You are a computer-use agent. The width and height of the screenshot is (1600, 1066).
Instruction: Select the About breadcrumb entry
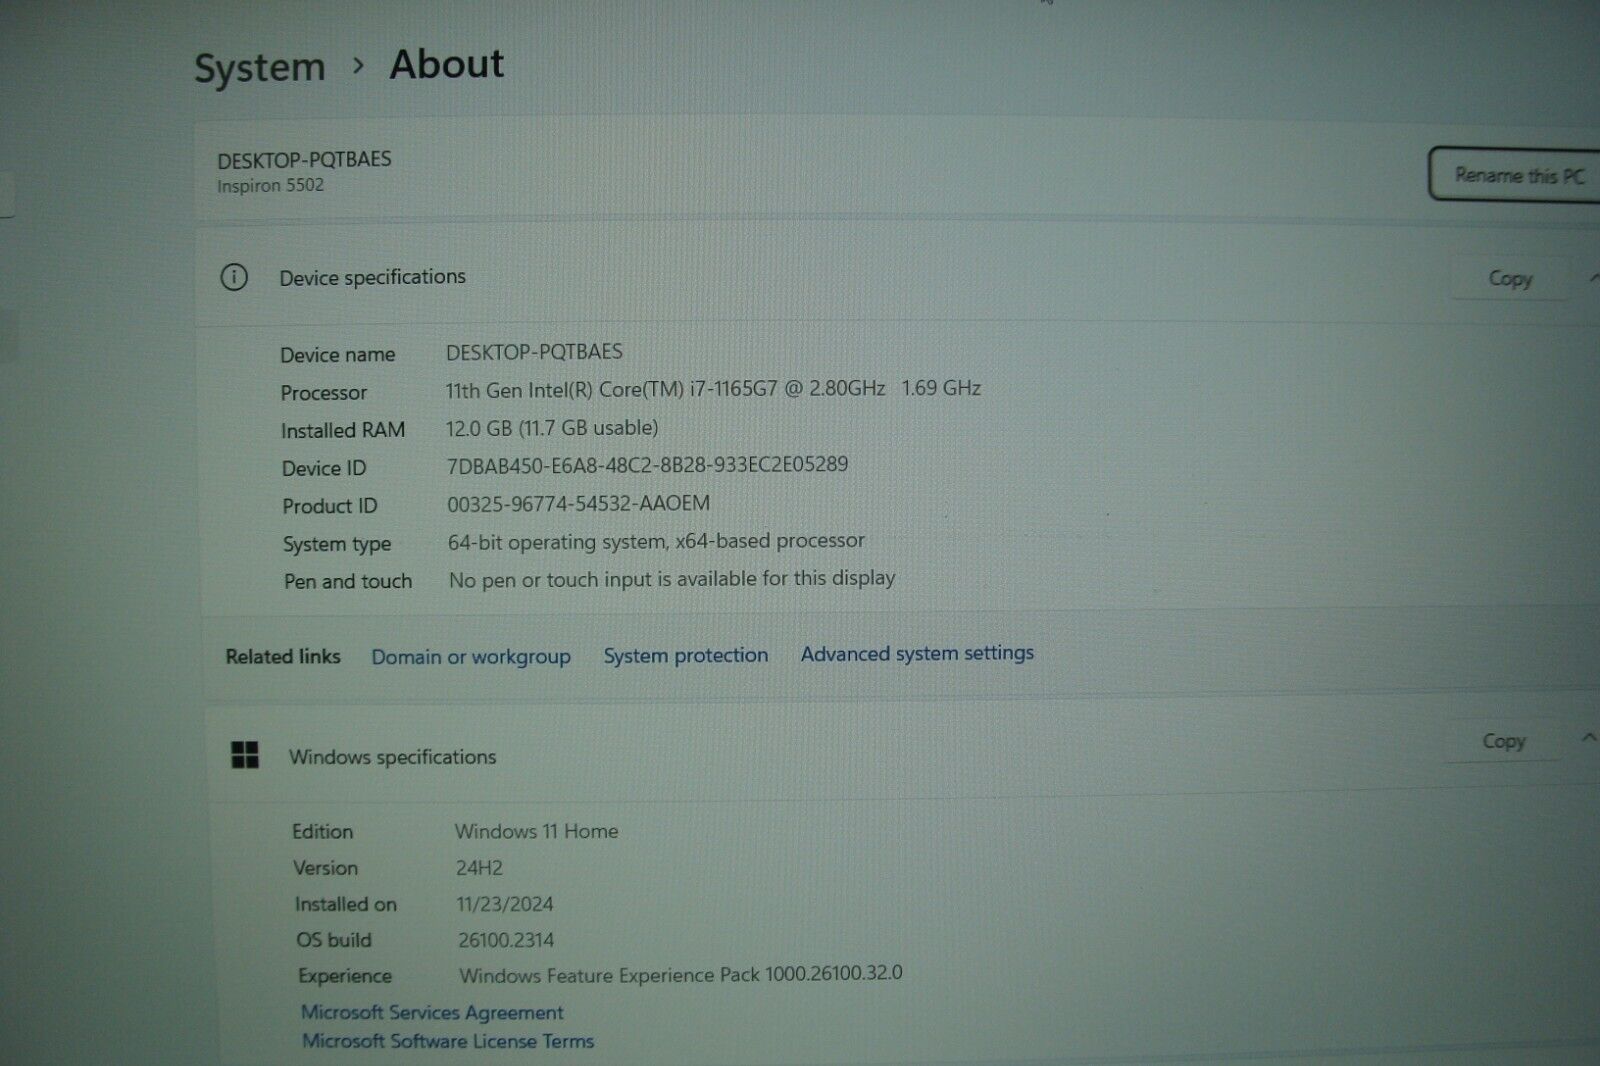coord(446,64)
